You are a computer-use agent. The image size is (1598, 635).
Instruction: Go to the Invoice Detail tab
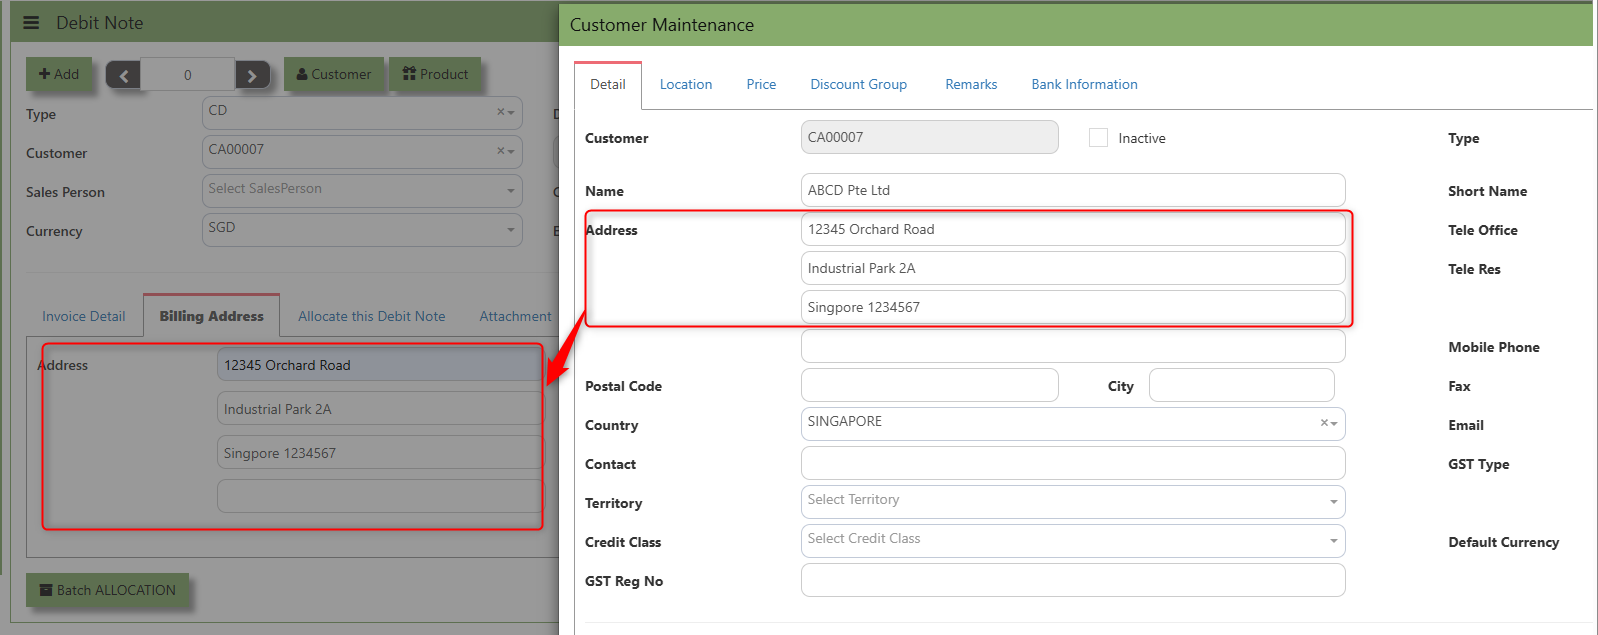84,316
